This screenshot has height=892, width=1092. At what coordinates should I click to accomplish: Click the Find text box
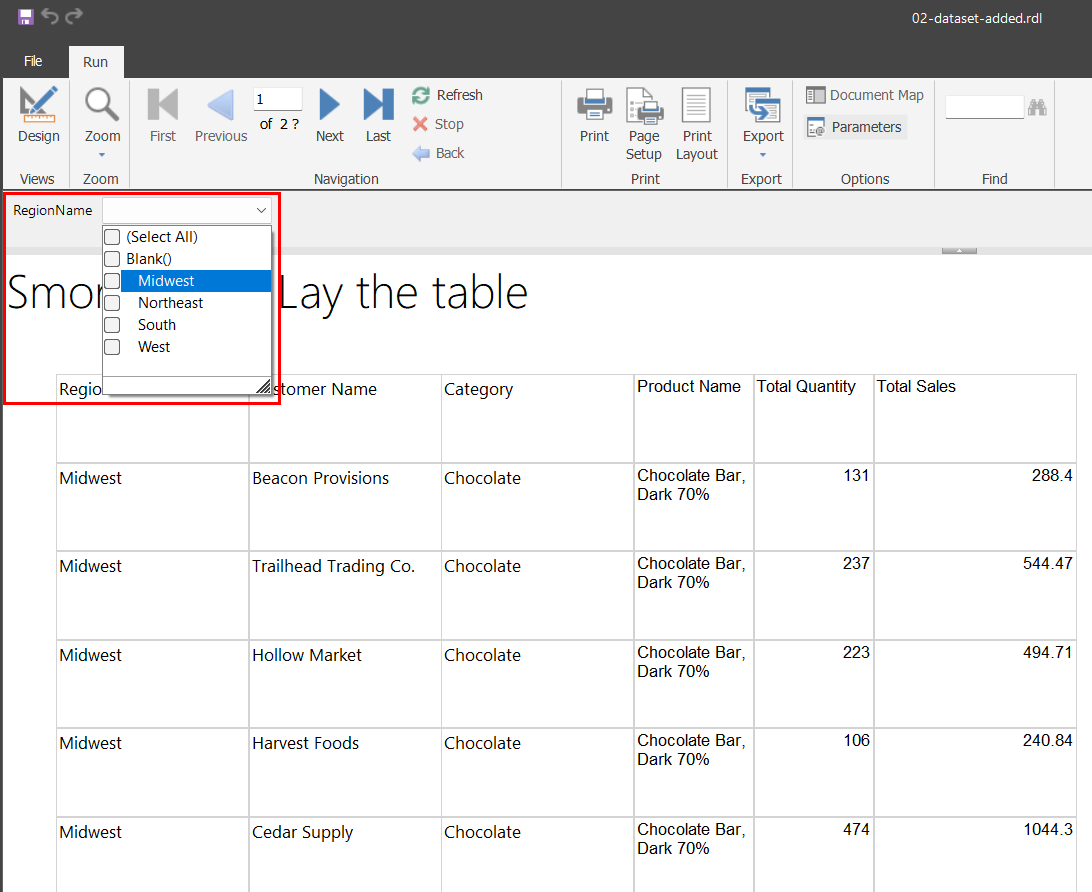(985, 107)
